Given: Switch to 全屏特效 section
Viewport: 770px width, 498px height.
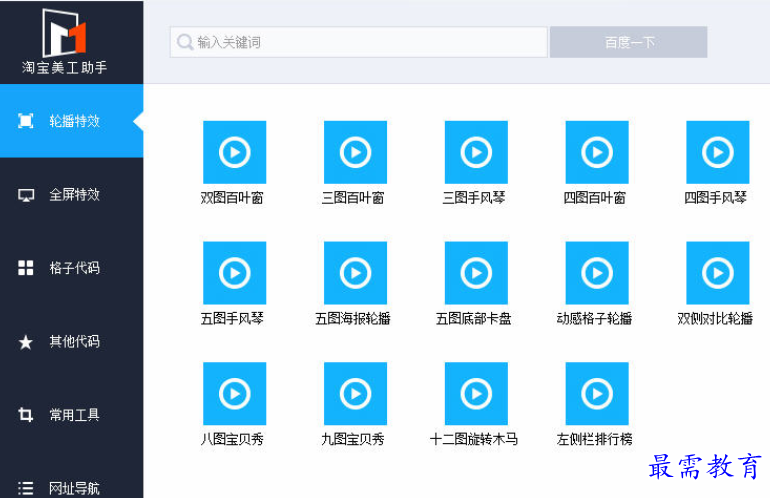Looking at the screenshot, I should click(72, 194).
